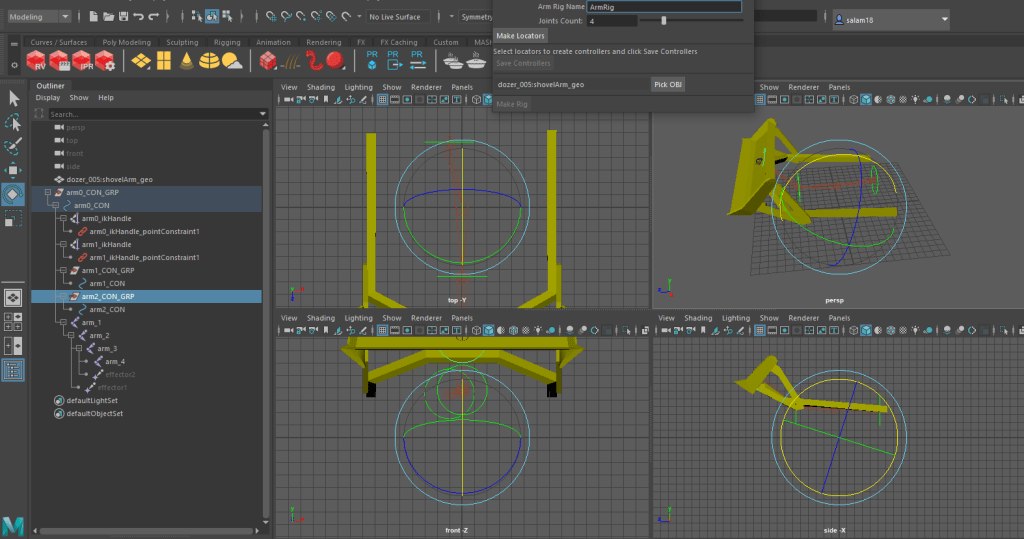Click the Undo arrow in the status line

pyautogui.click(x=139, y=17)
